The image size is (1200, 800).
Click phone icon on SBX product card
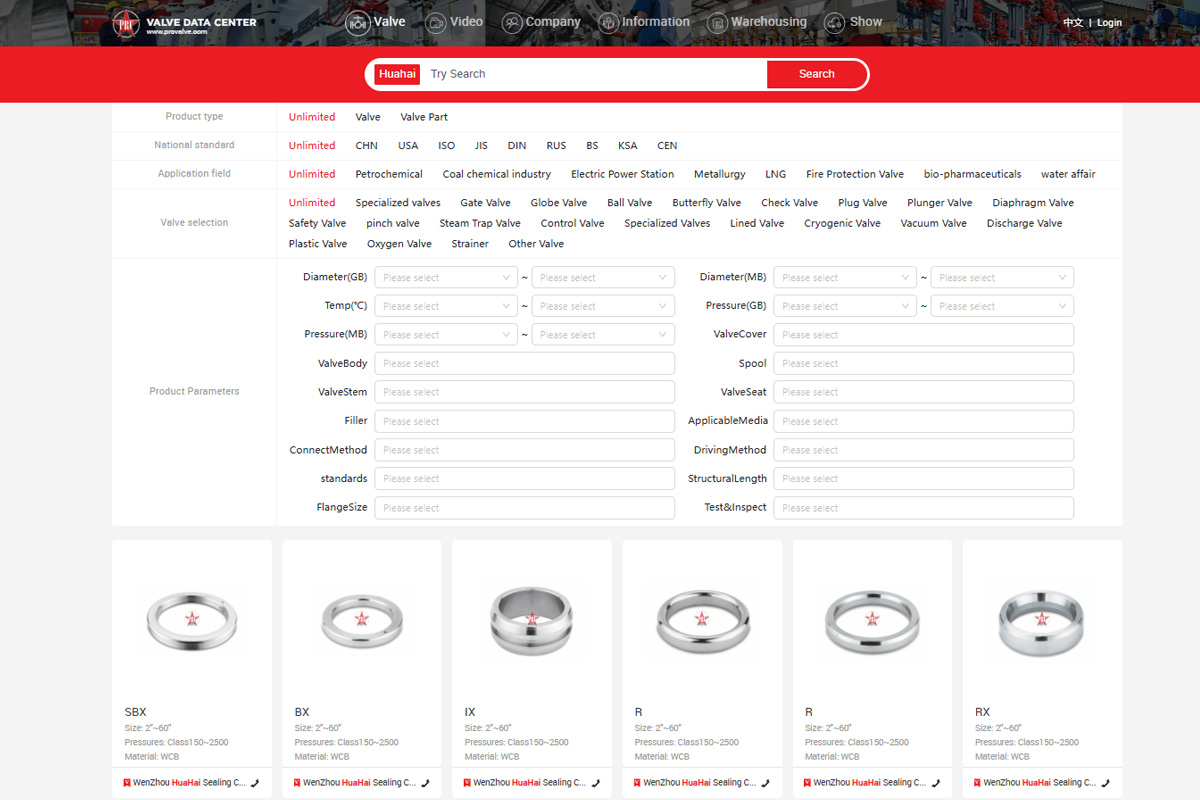coord(255,783)
